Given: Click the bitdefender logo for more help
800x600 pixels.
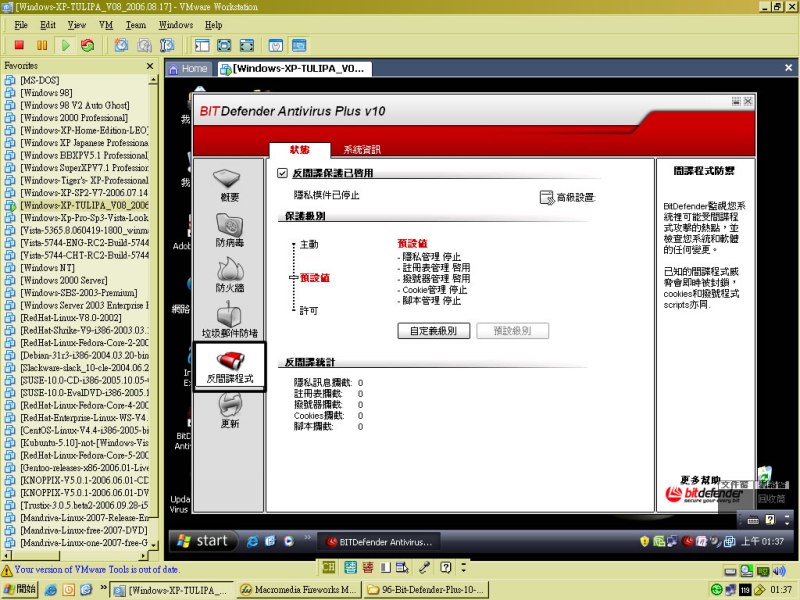Looking at the screenshot, I should [x=704, y=494].
